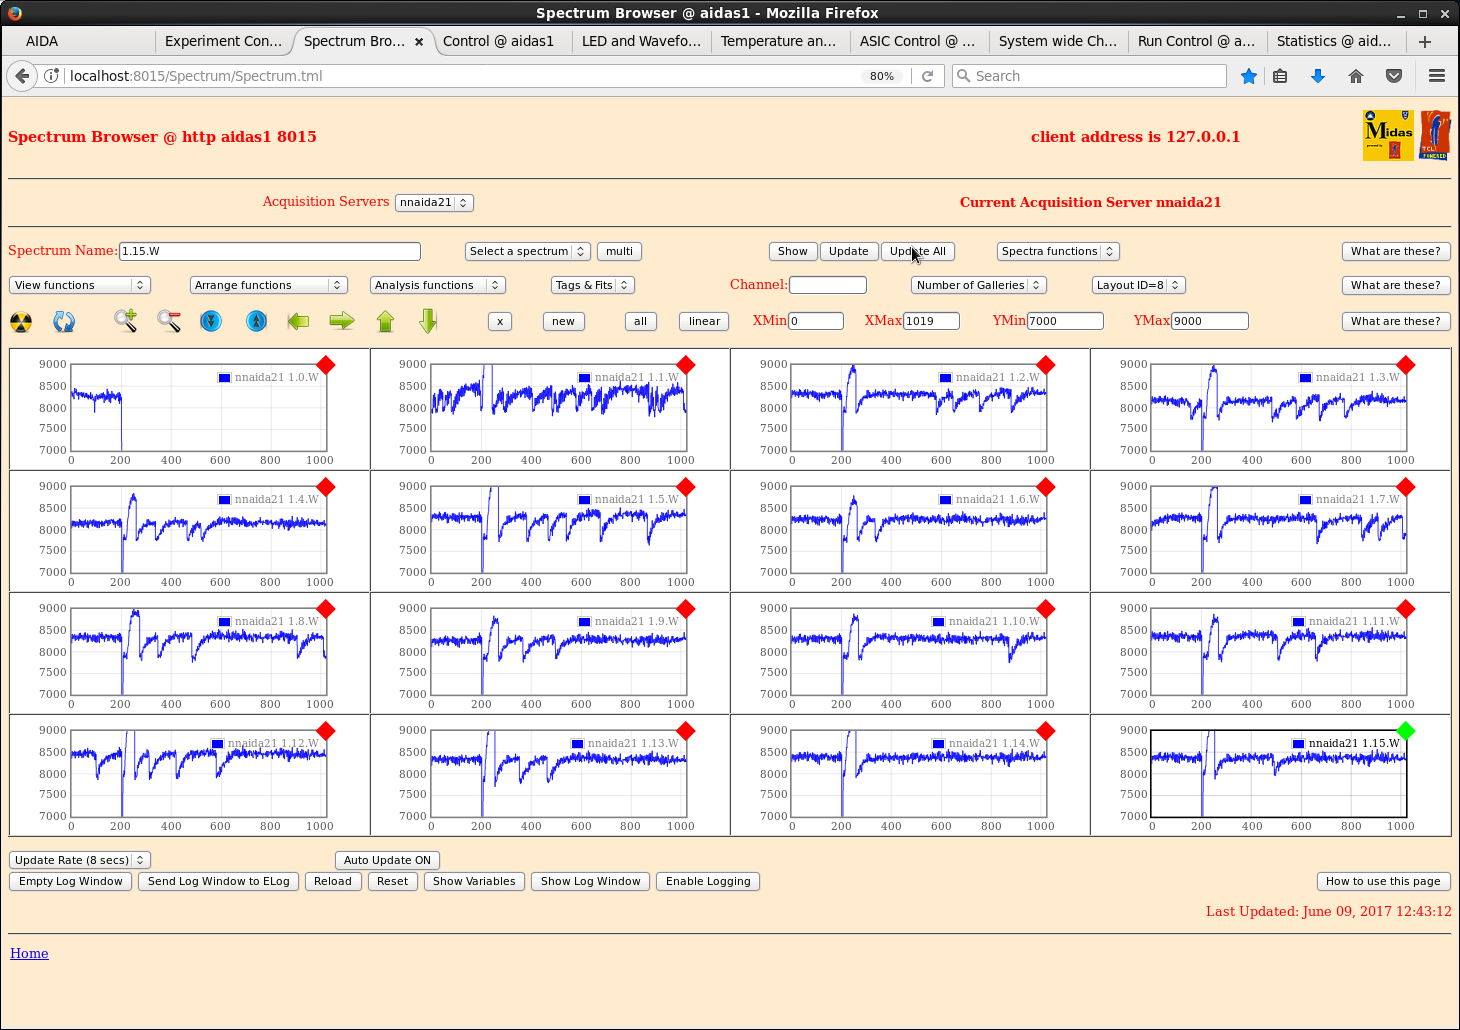Viewport: 1460px width, 1030px height.
Task: Click red diamond marker on nnaida21 1.5.W
Action: click(686, 487)
